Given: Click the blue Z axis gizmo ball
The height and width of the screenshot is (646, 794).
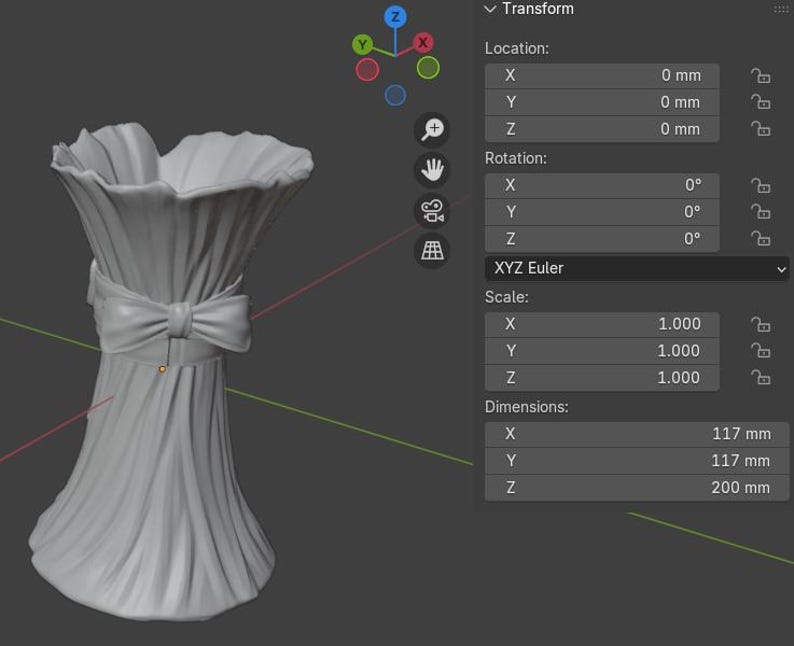Looking at the screenshot, I should tap(395, 17).
